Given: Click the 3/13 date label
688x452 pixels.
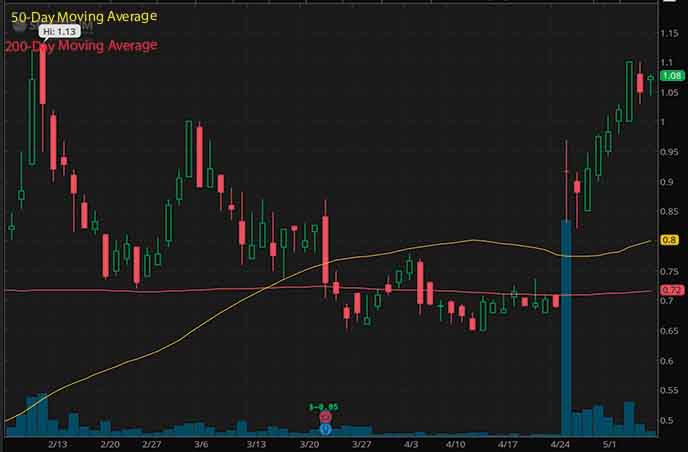Looking at the screenshot, I should tap(256, 444).
